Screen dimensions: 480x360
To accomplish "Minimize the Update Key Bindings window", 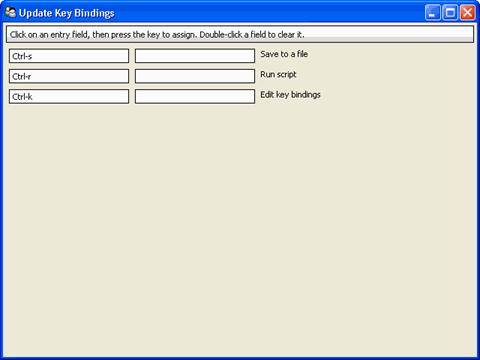I will point(433,13).
